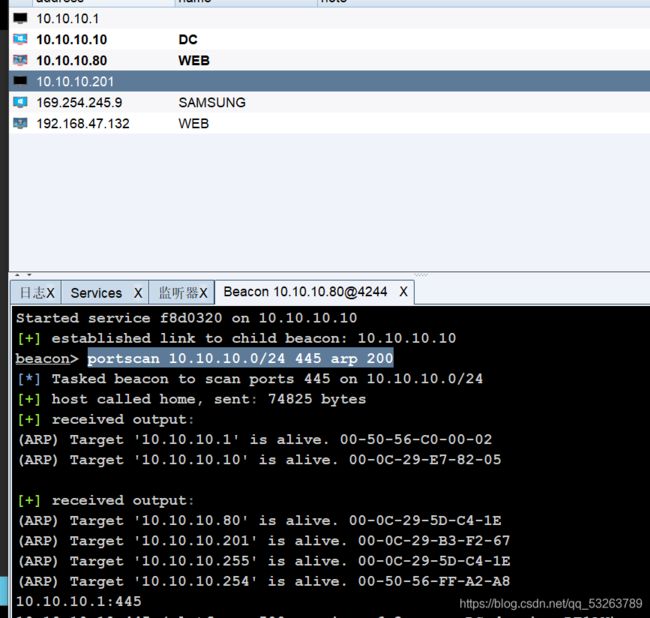Viewport: 650px width, 618px height.
Task: Close the Services tab
Action: tap(138, 293)
